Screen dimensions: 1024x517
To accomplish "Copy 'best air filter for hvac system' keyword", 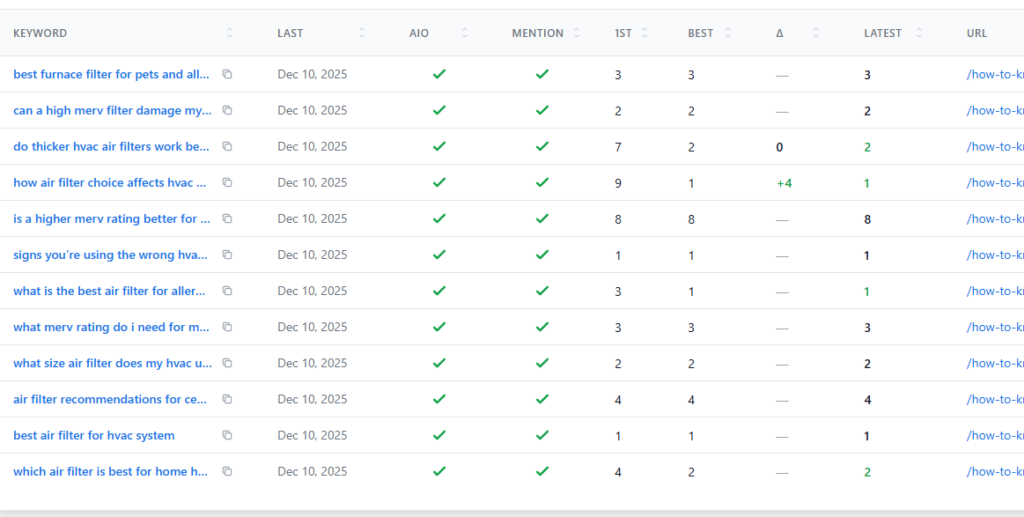I will 227,435.
